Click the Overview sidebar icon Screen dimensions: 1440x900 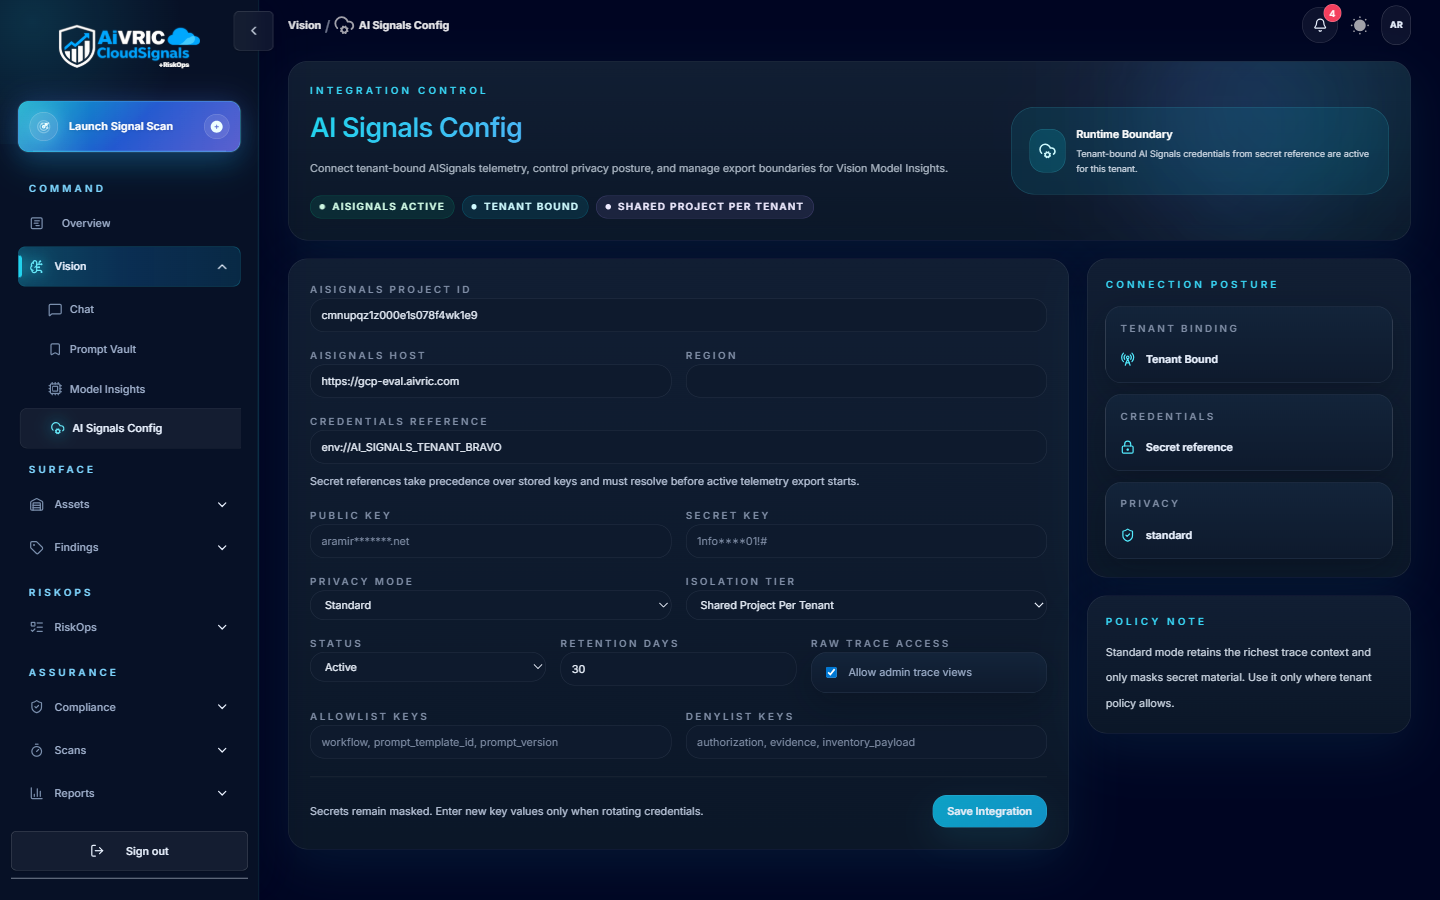point(37,223)
